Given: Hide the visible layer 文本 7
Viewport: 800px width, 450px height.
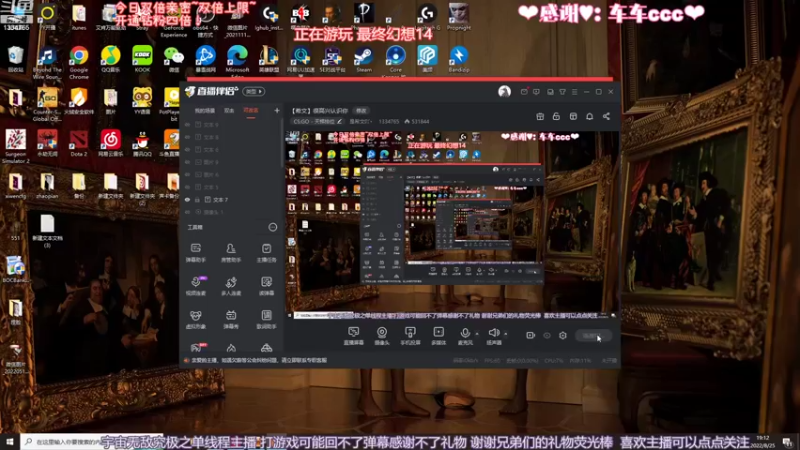Looking at the screenshot, I should [188, 199].
